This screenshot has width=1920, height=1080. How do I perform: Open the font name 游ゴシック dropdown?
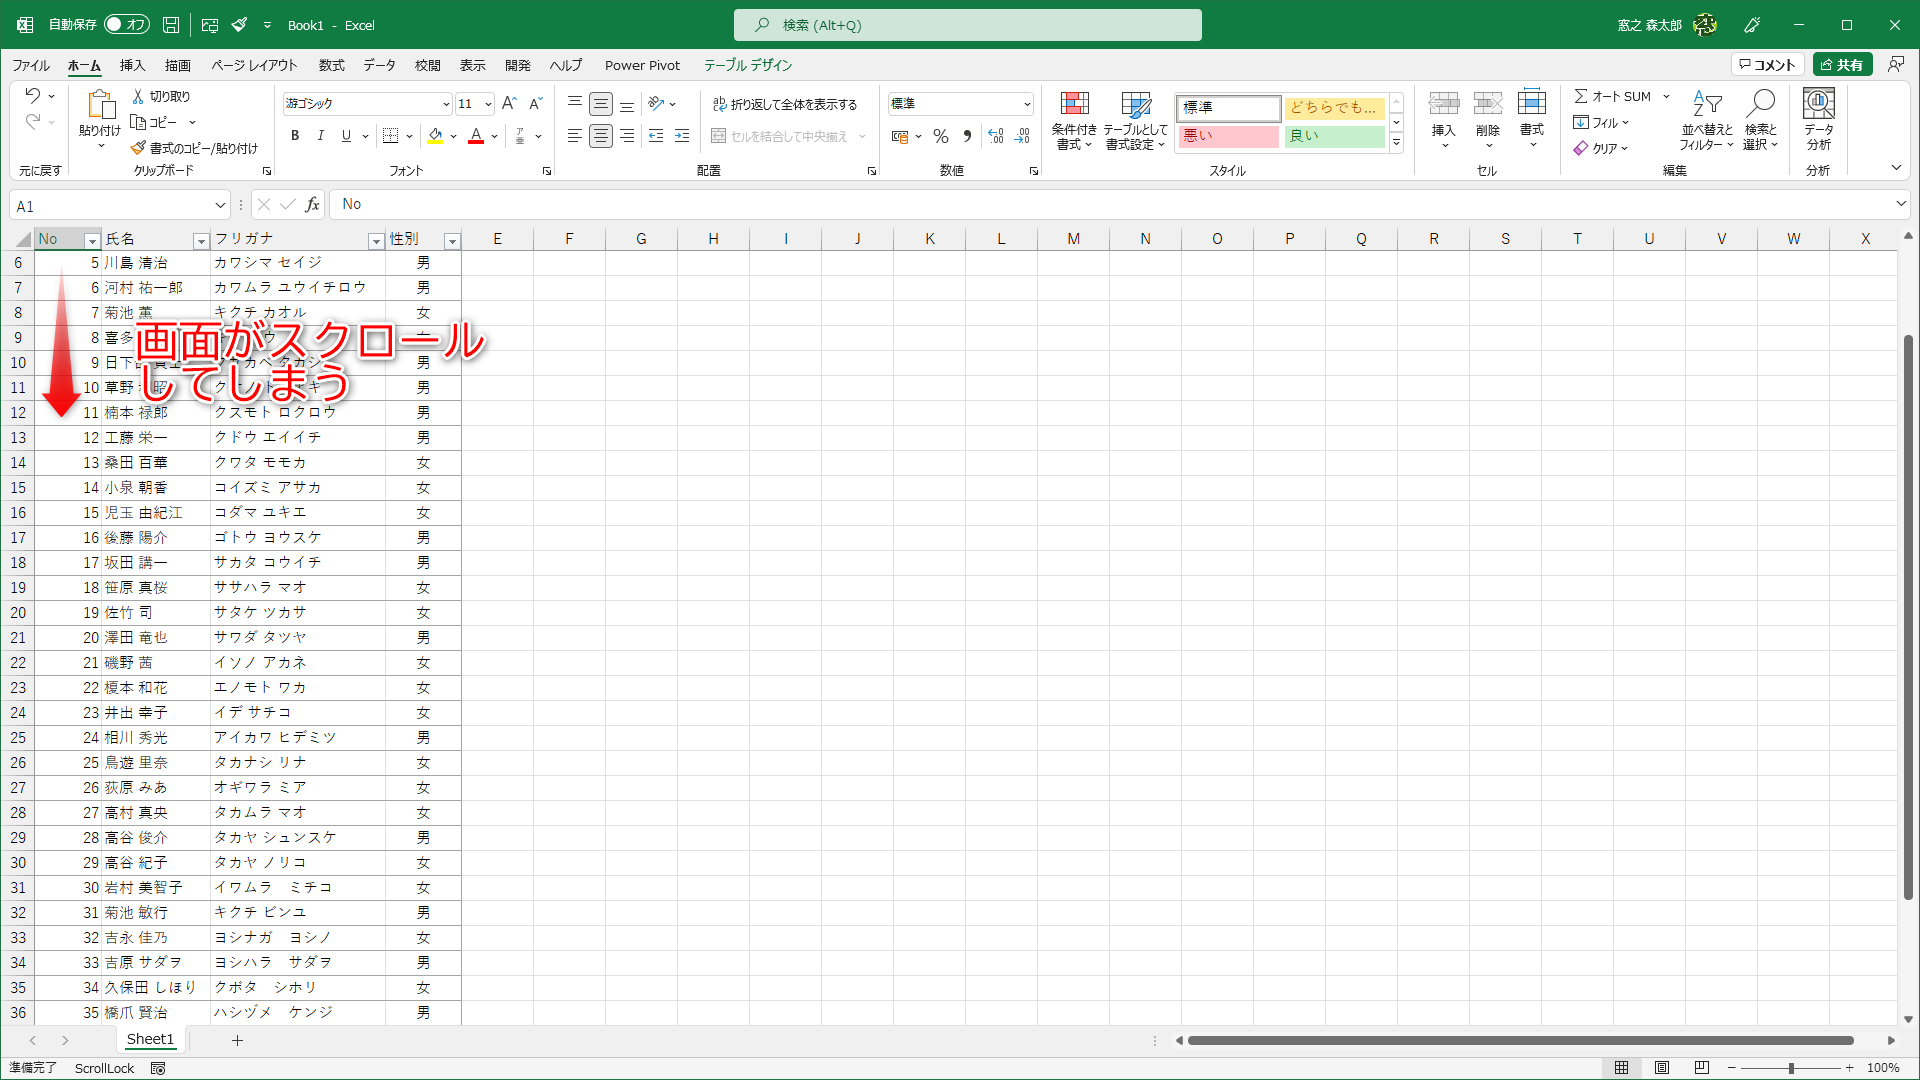click(446, 104)
